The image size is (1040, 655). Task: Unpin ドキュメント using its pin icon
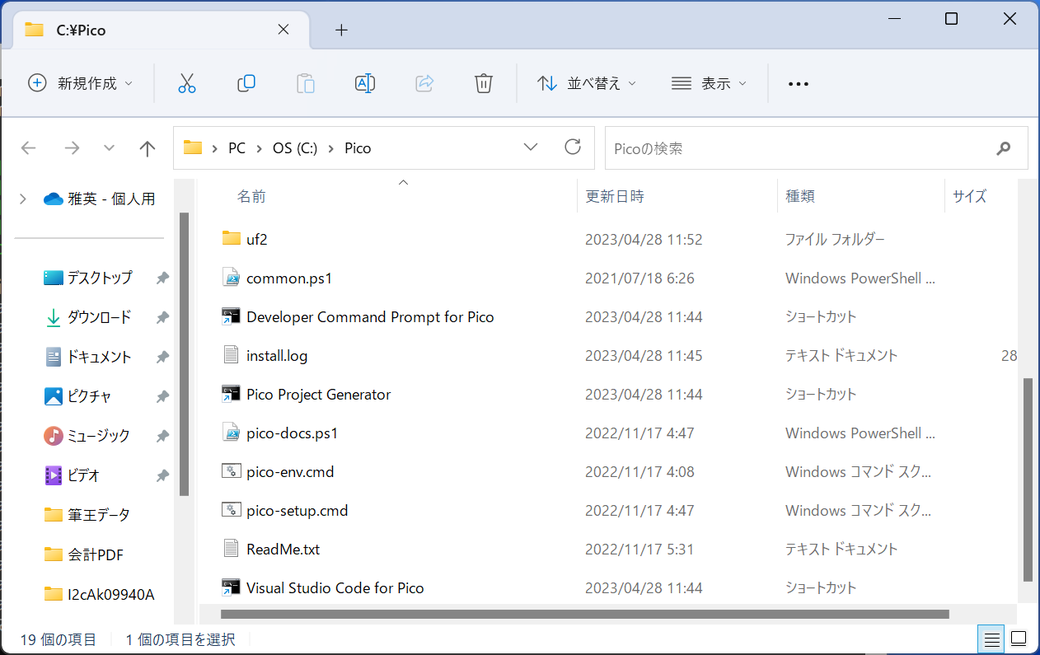(x=162, y=357)
